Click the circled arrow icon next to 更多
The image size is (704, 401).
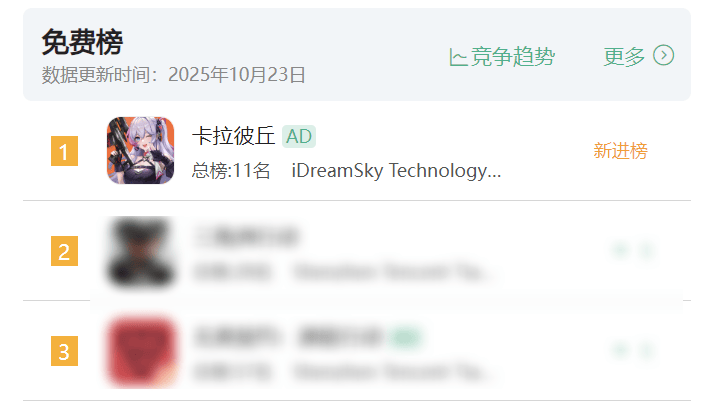pos(663,55)
